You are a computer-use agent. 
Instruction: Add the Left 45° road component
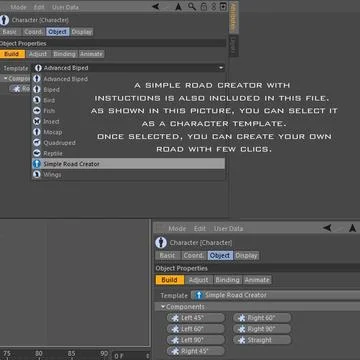click(x=196, y=318)
